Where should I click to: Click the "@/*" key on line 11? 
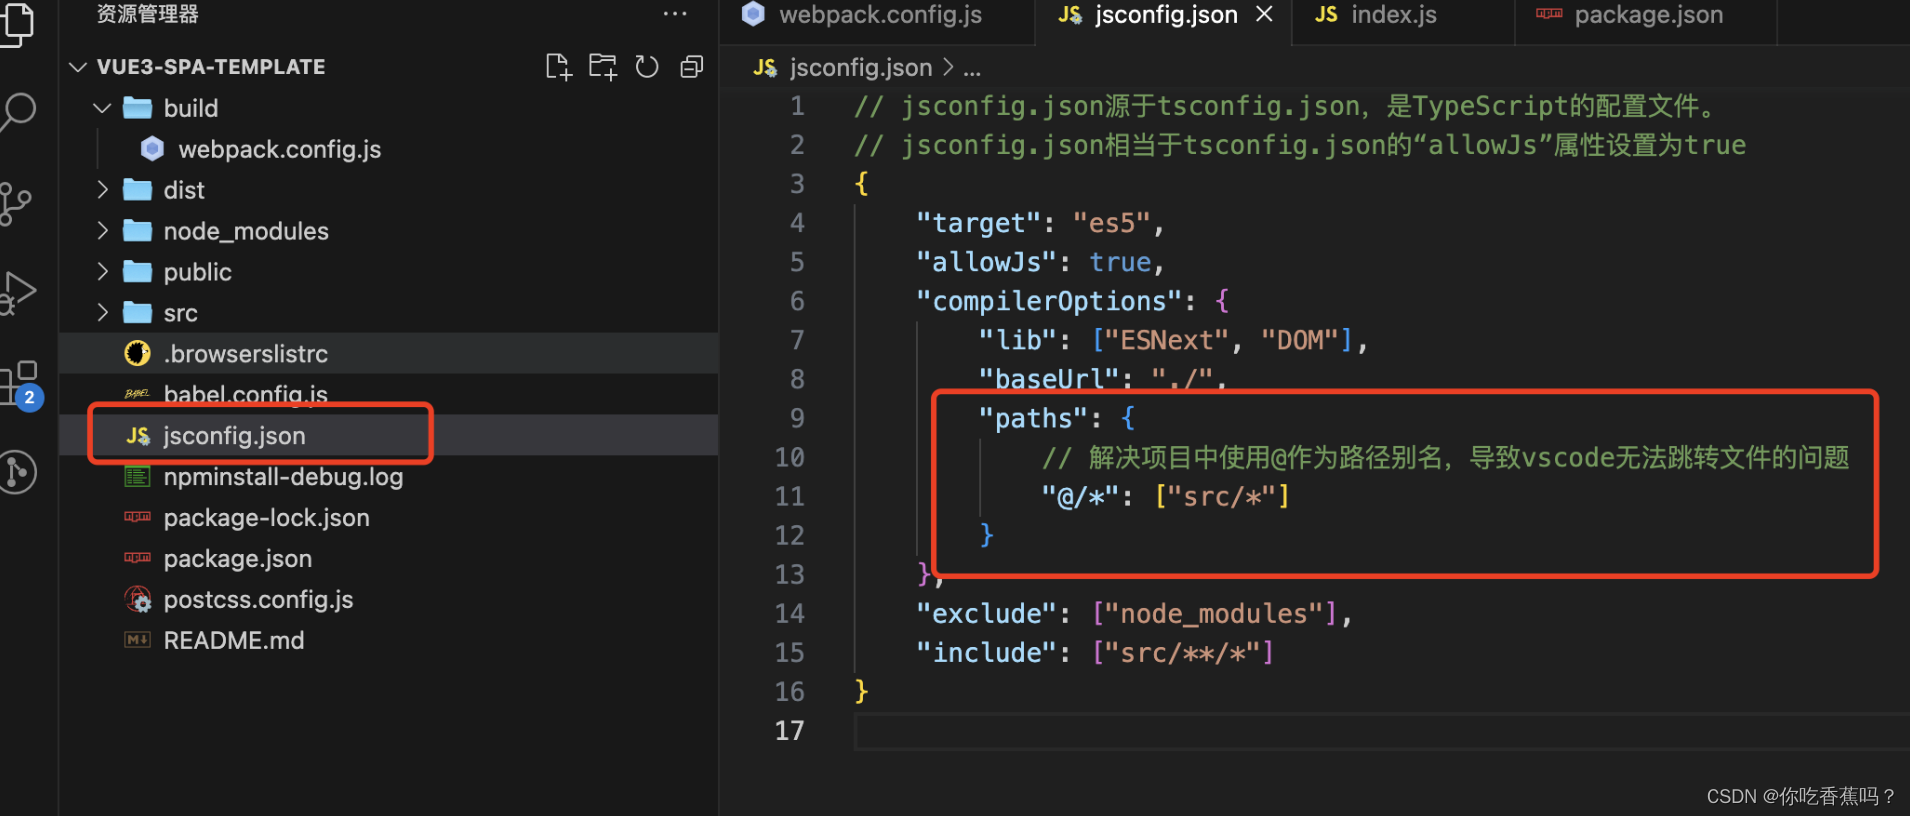(1079, 496)
